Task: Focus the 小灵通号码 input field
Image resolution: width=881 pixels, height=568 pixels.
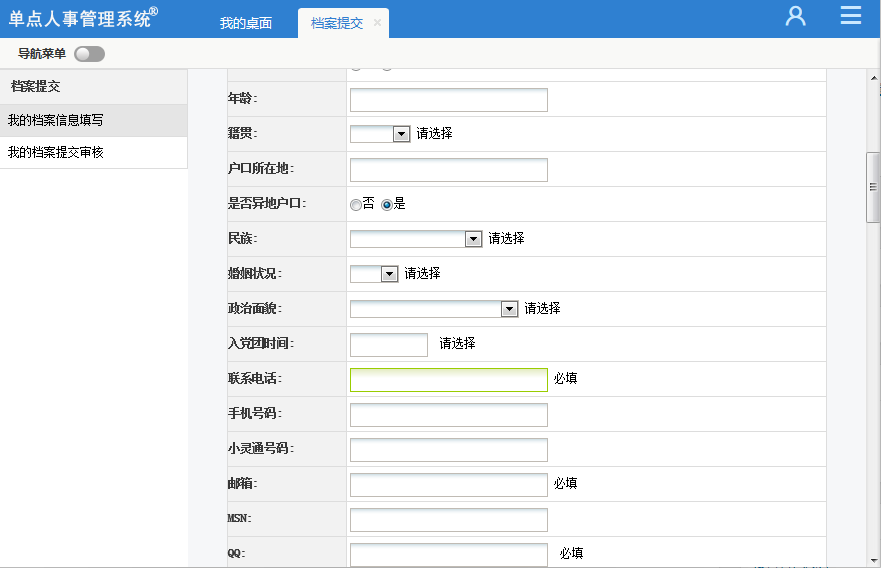Action: [x=448, y=449]
